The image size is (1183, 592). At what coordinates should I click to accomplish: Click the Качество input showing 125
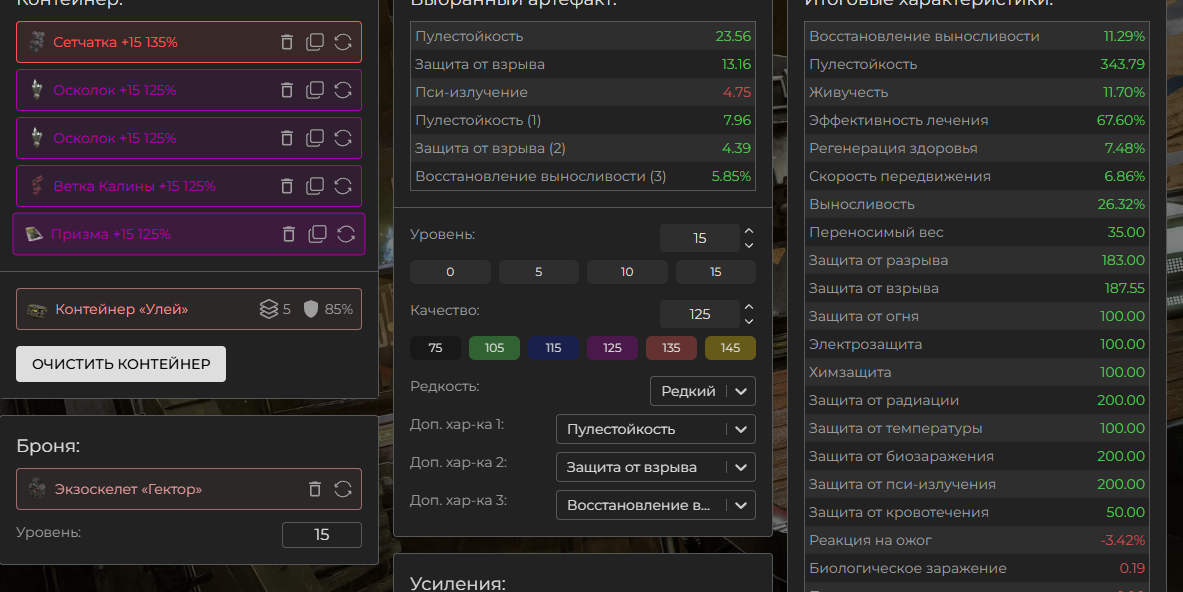[699, 314]
